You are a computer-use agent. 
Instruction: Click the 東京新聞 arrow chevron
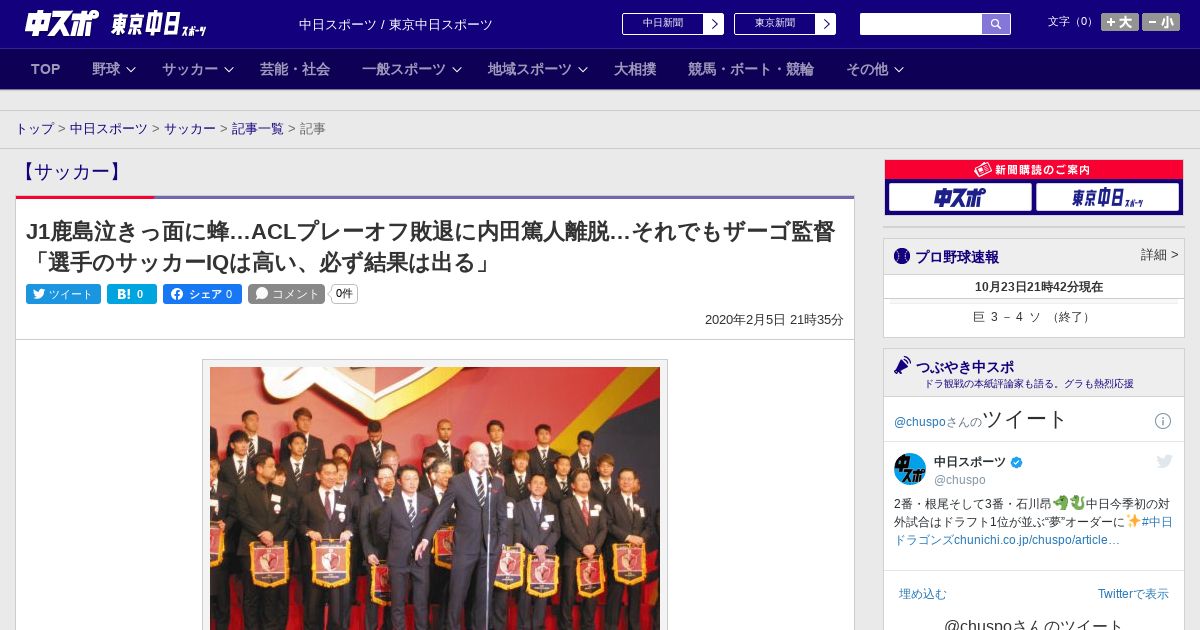[826, 24]
